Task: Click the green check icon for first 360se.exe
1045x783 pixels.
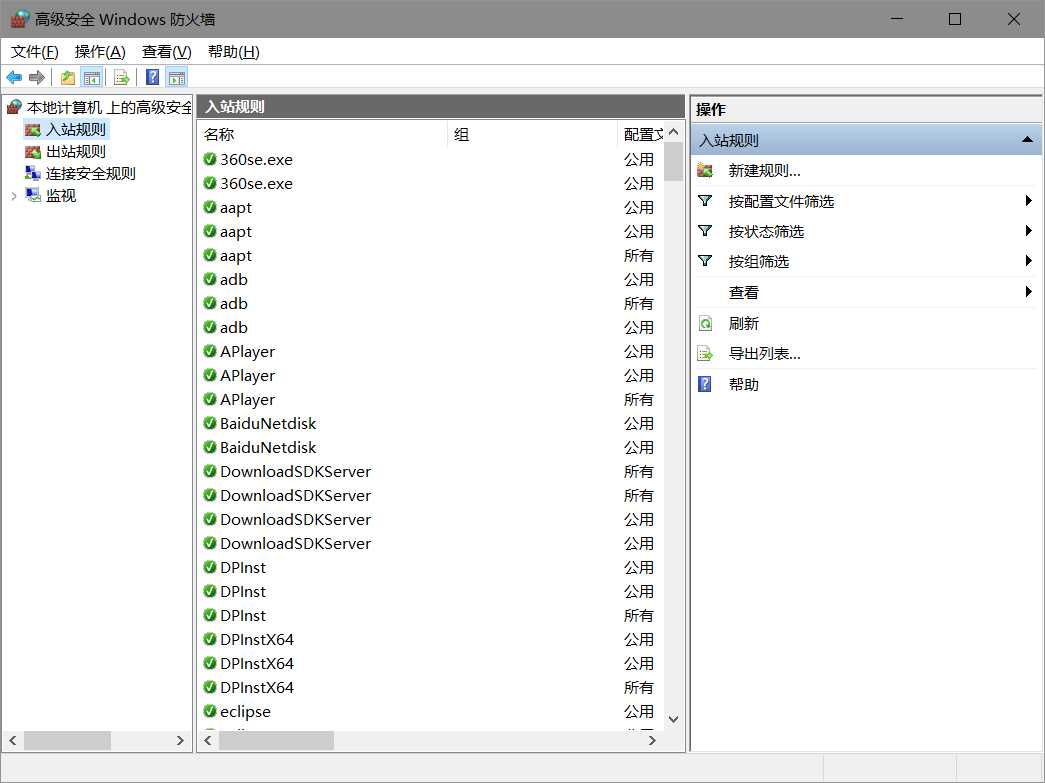Action: [x=210, y=159]
